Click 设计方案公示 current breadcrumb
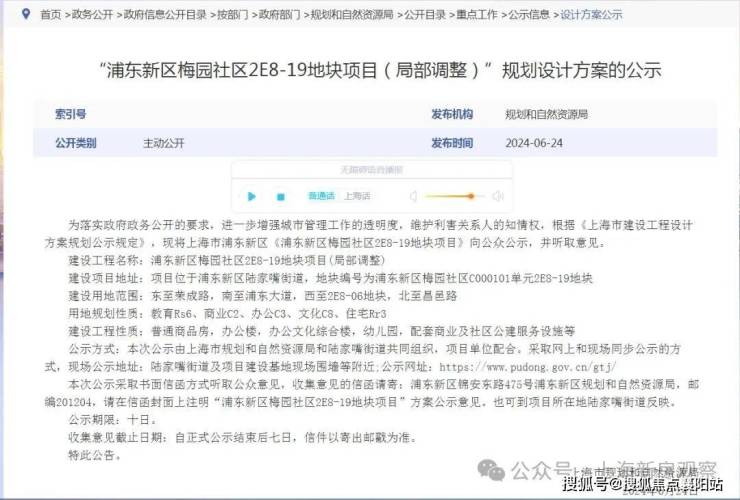The image size is (740, 500). pos(591,15)
